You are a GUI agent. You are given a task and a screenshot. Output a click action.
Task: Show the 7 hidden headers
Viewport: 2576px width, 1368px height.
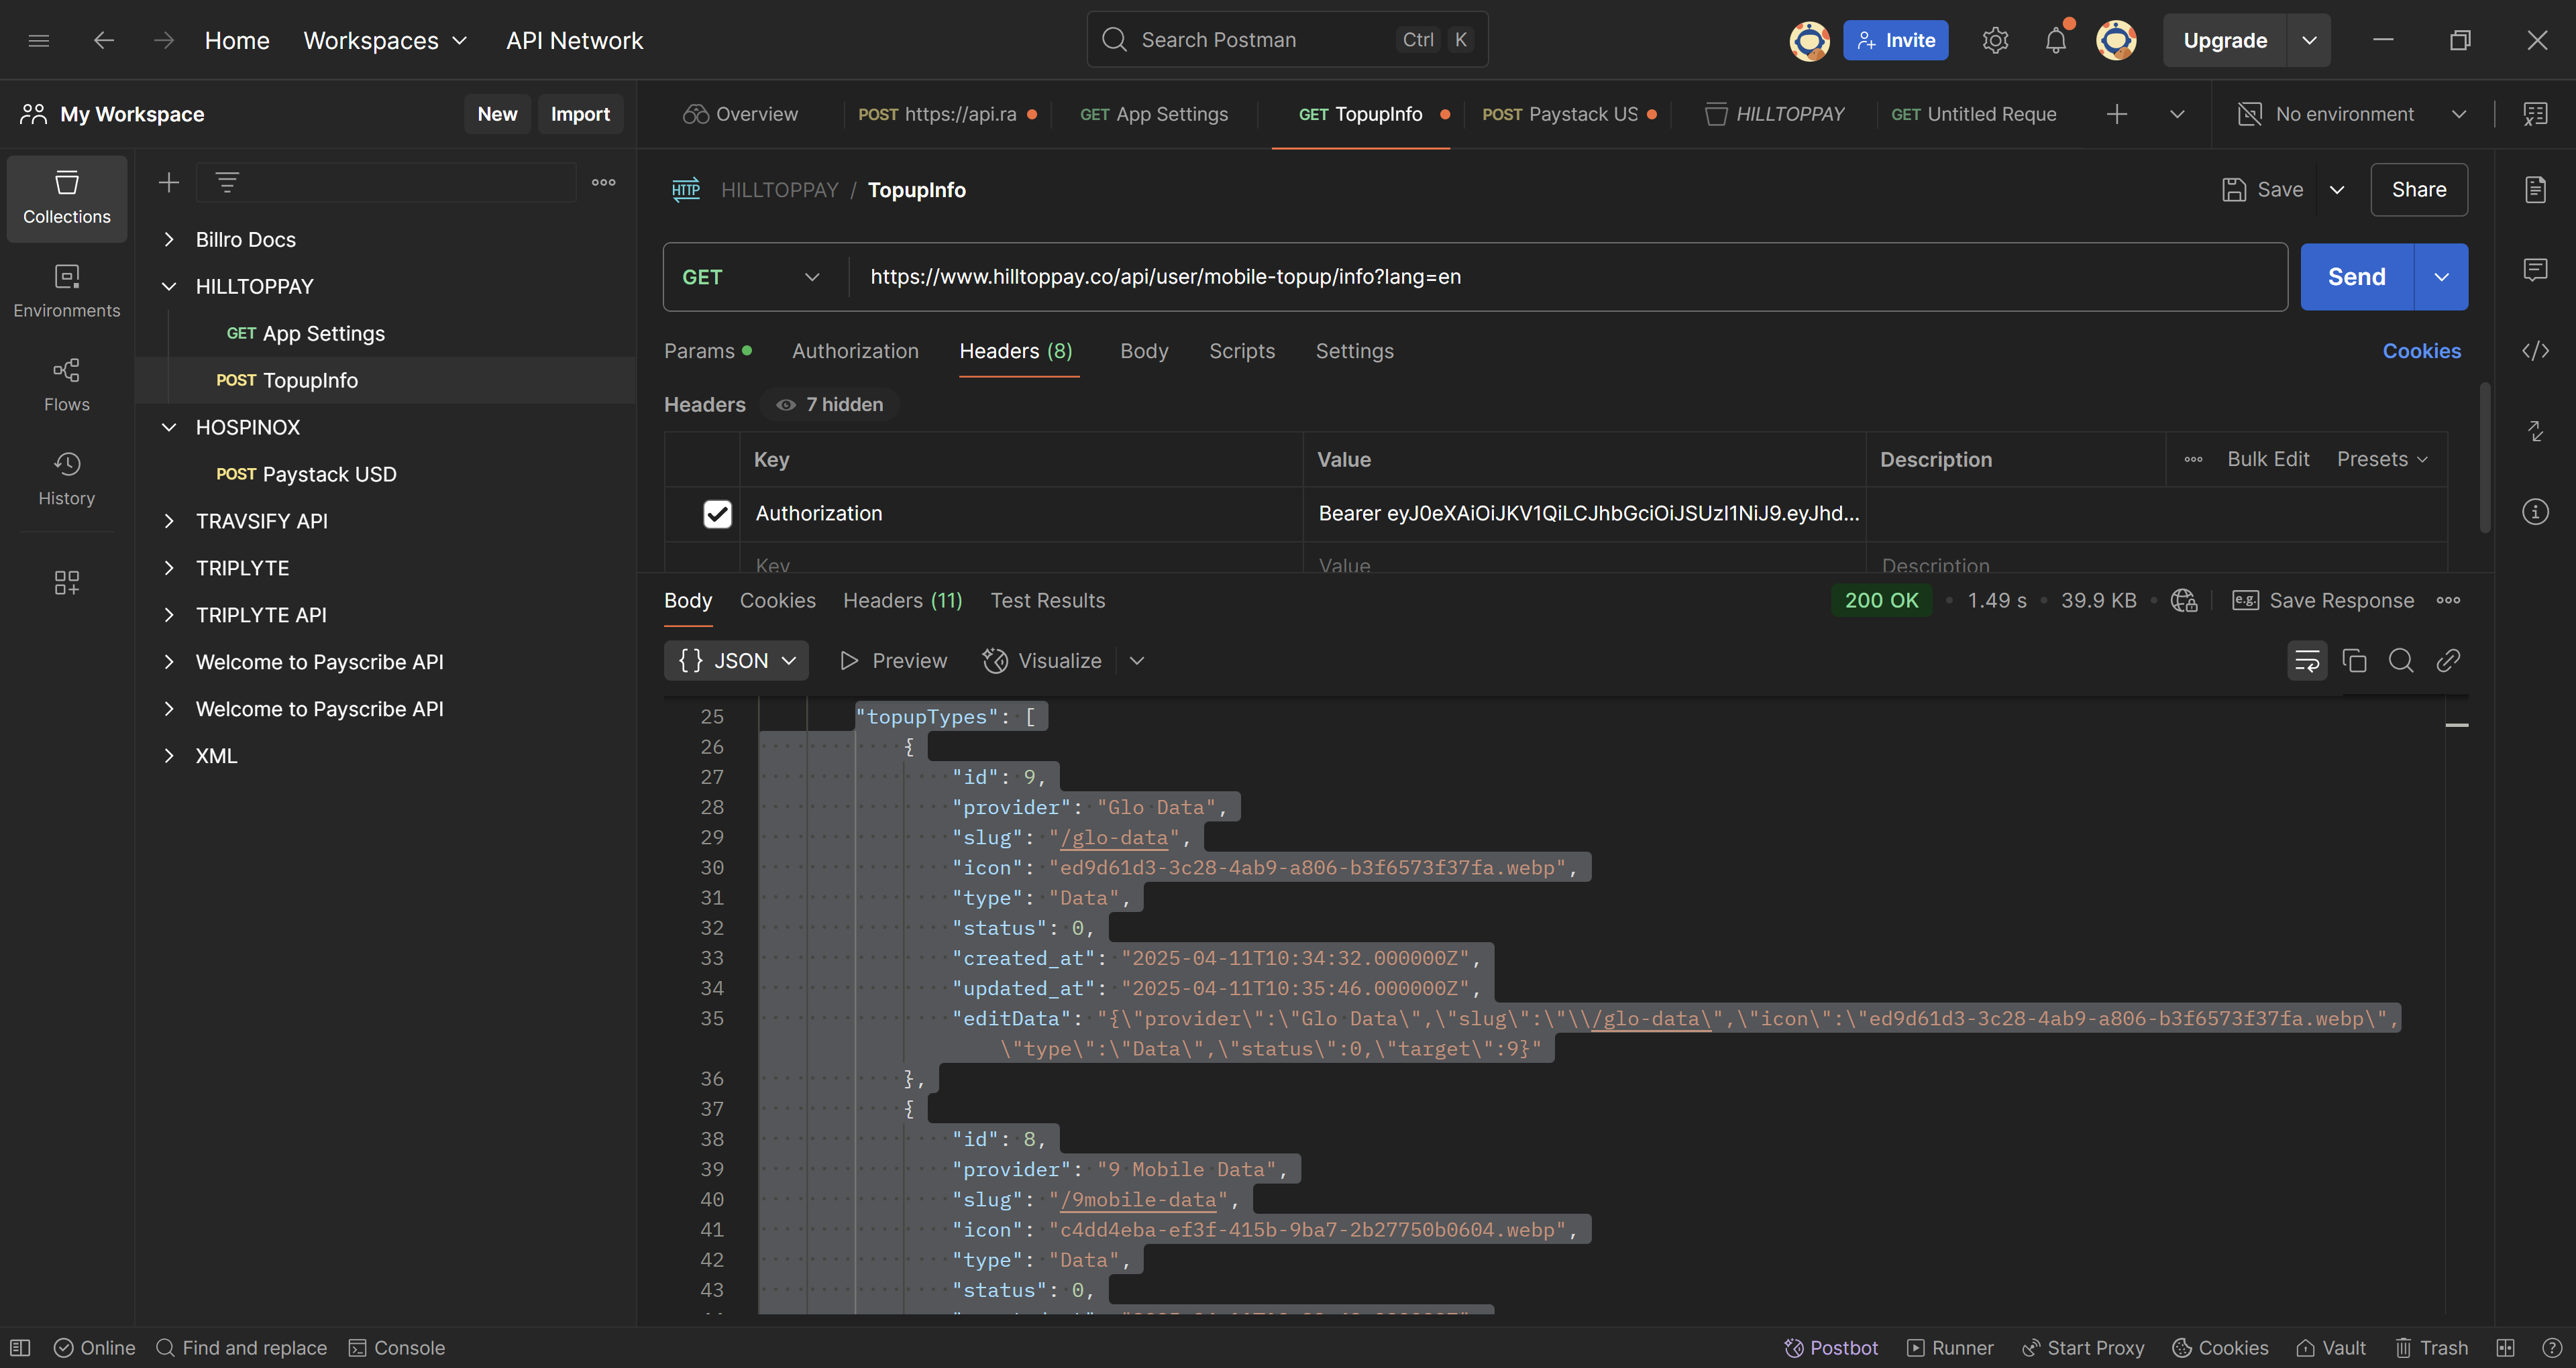pyautogui.click(x=830, y=405)
